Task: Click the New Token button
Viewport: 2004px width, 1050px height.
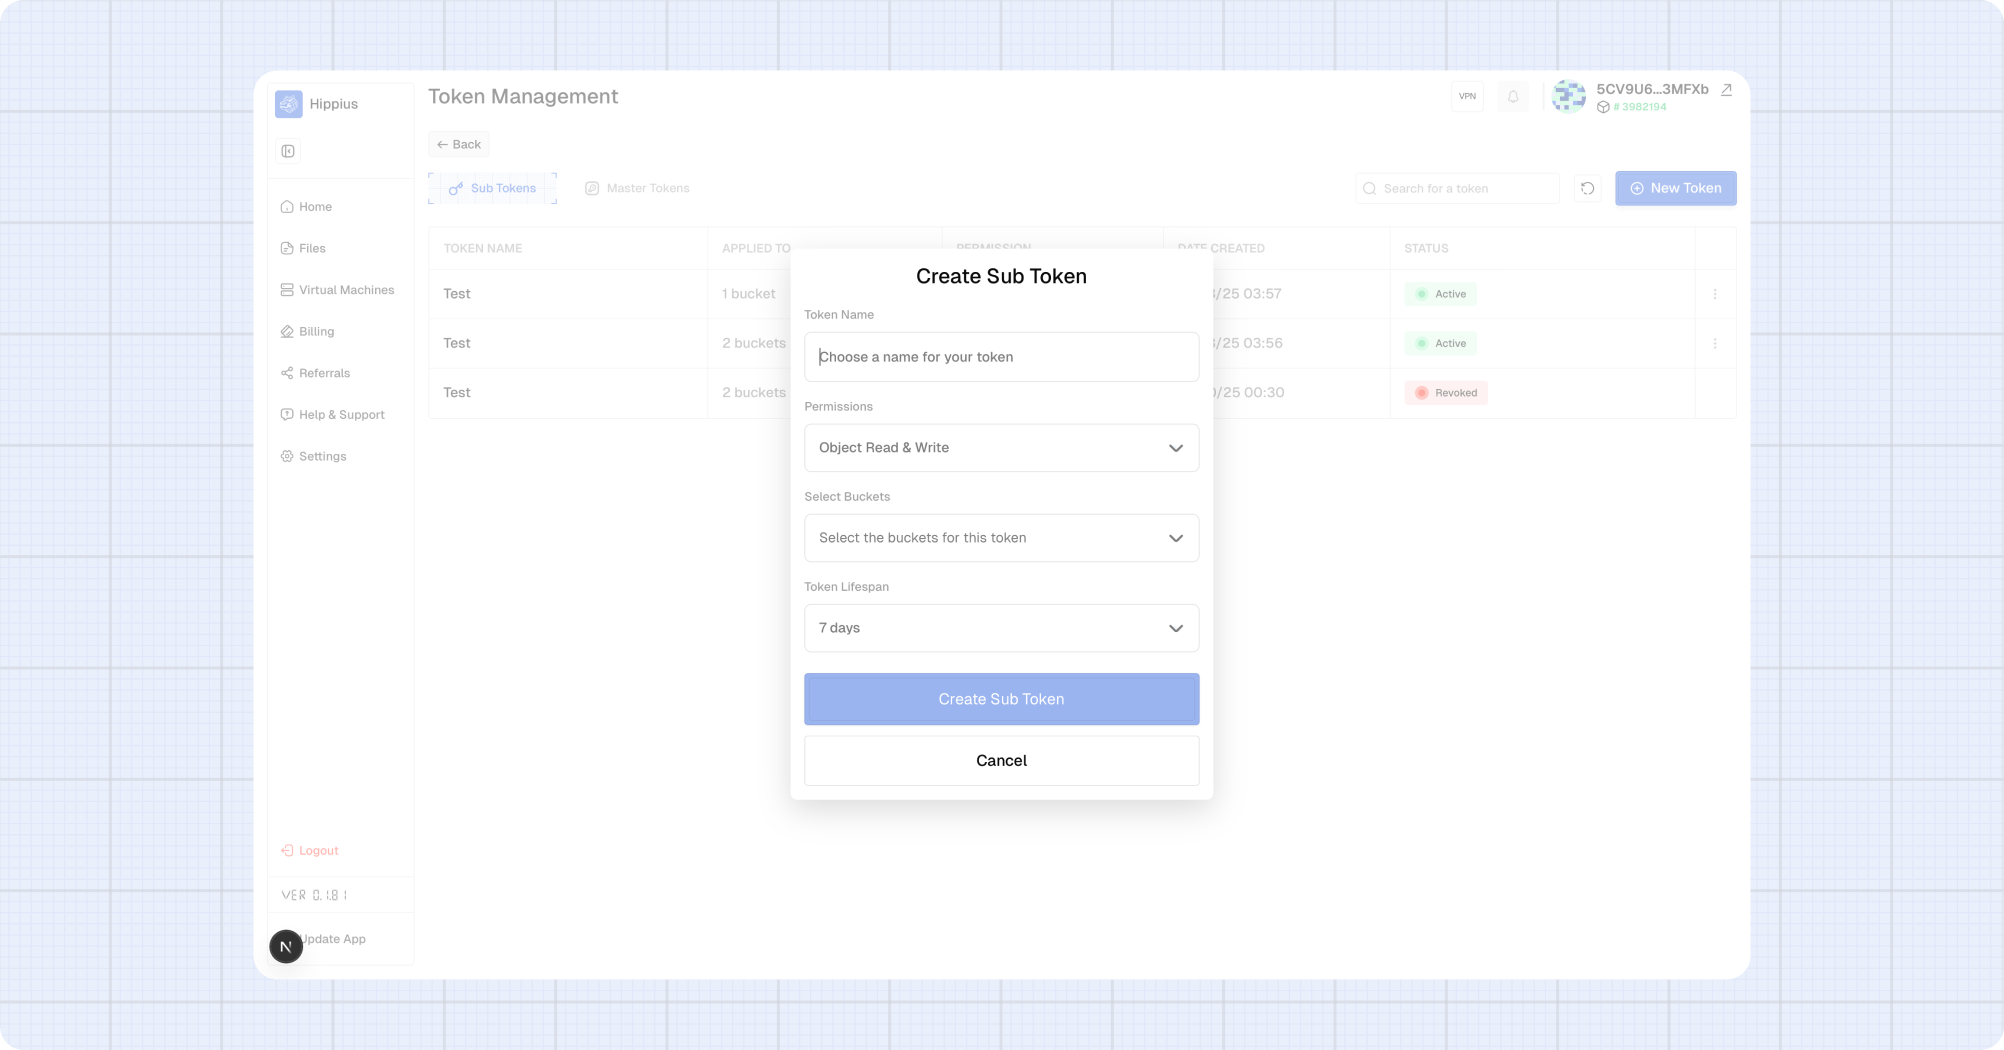Action: [x=1675, y=188]
